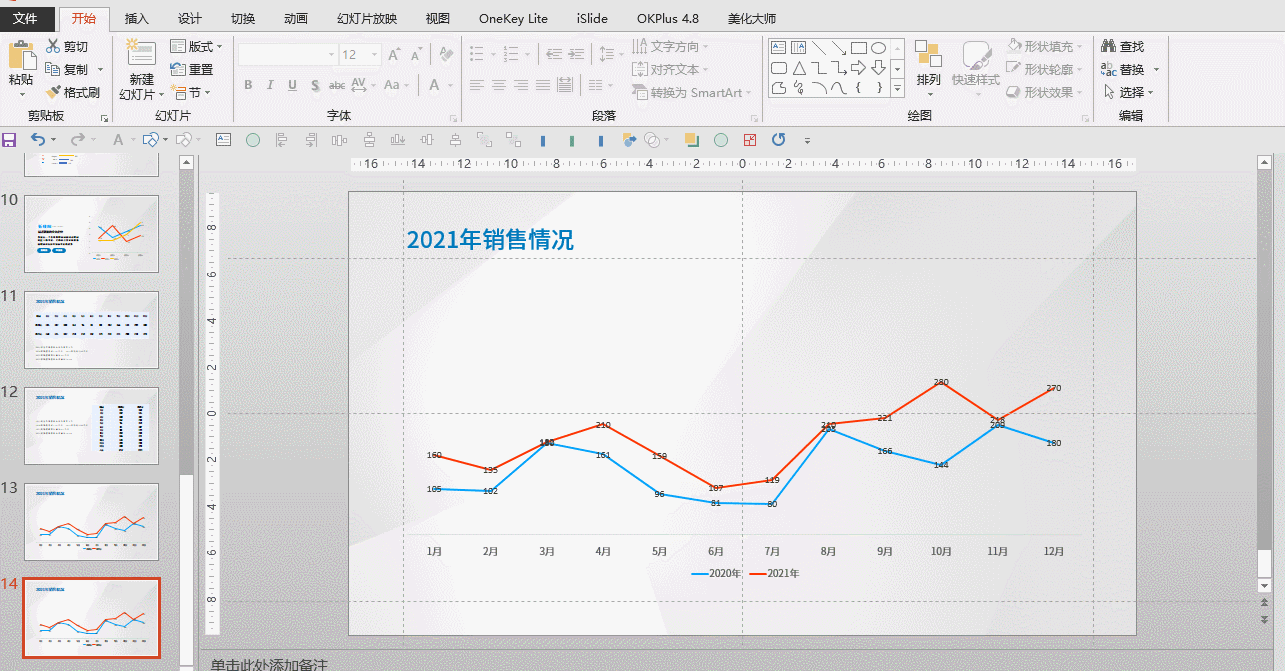Click the first green circle shape icon in quick access
This screenshot has width=1285, height=671.
click(x=253, y=140)
